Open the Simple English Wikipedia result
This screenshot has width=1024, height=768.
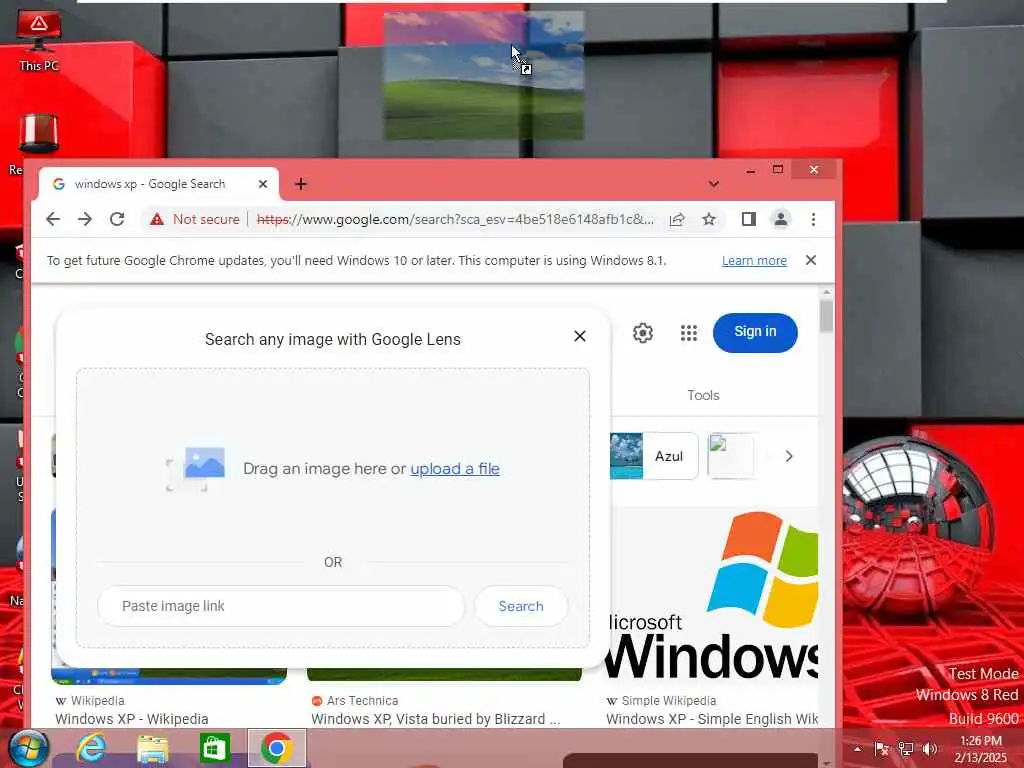(x=712, y=718)
